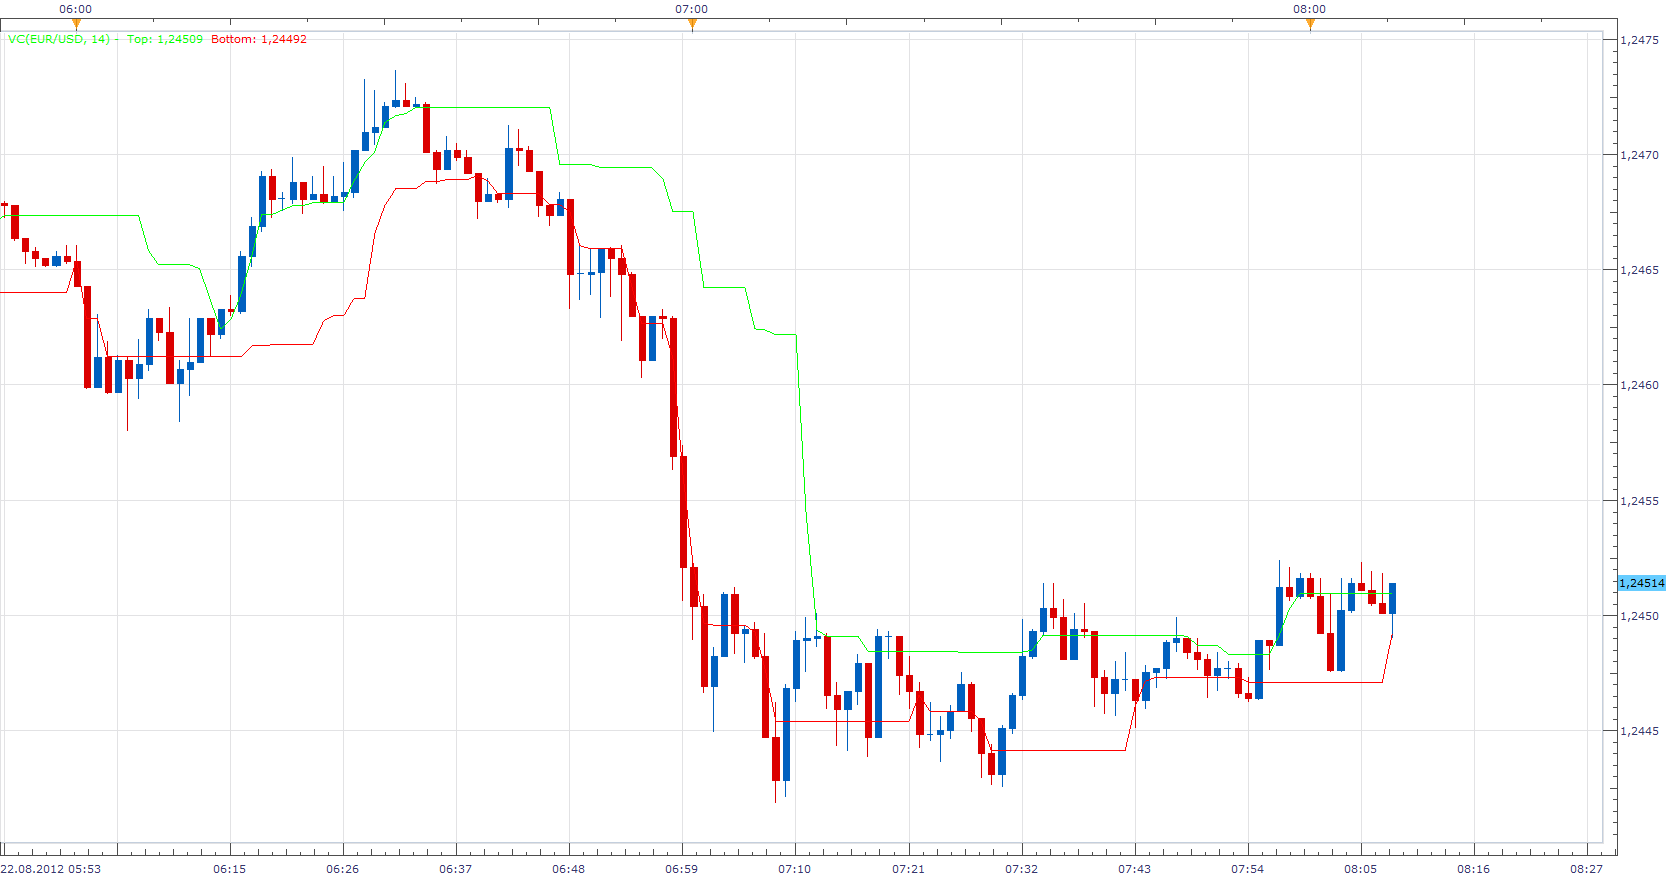
Task: Click the 06:00 orange hour marker
Action: click(x=76, y=25)
